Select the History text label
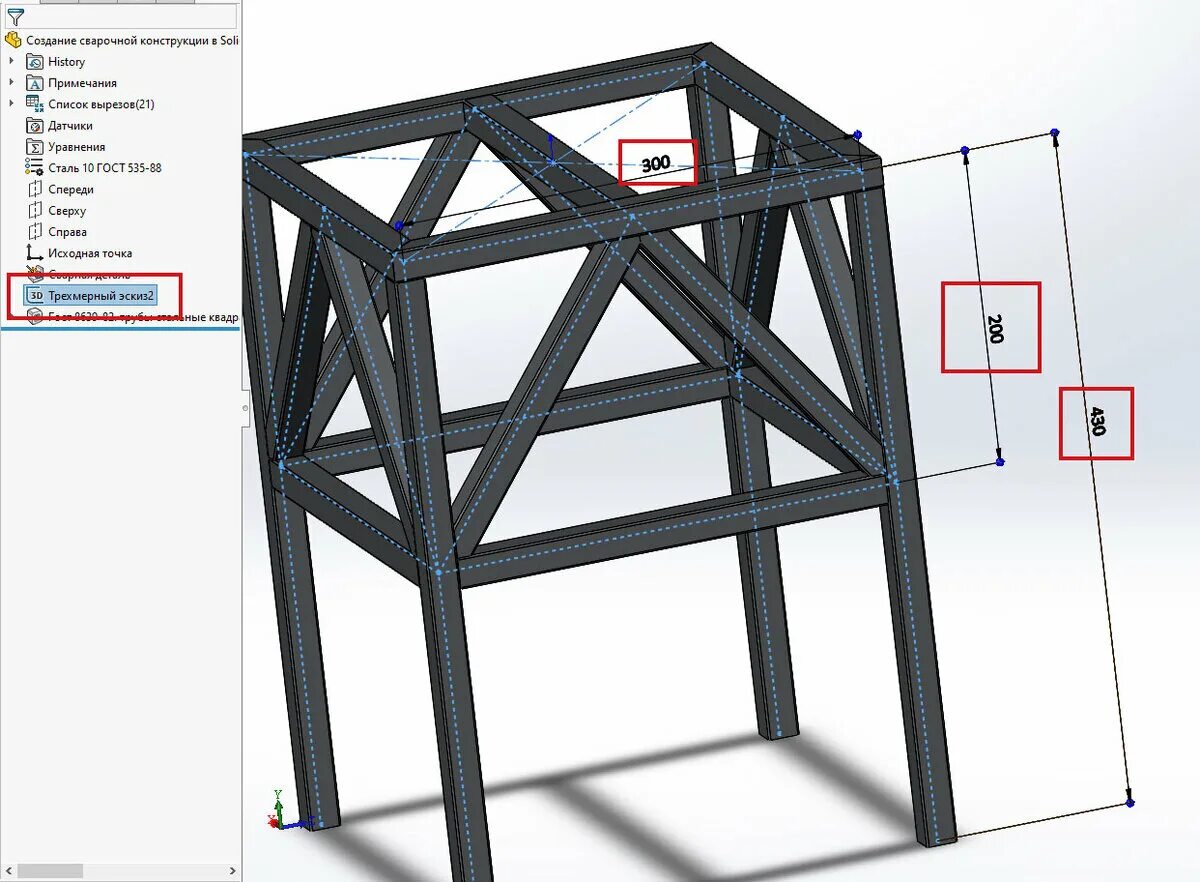 point(67,62)
